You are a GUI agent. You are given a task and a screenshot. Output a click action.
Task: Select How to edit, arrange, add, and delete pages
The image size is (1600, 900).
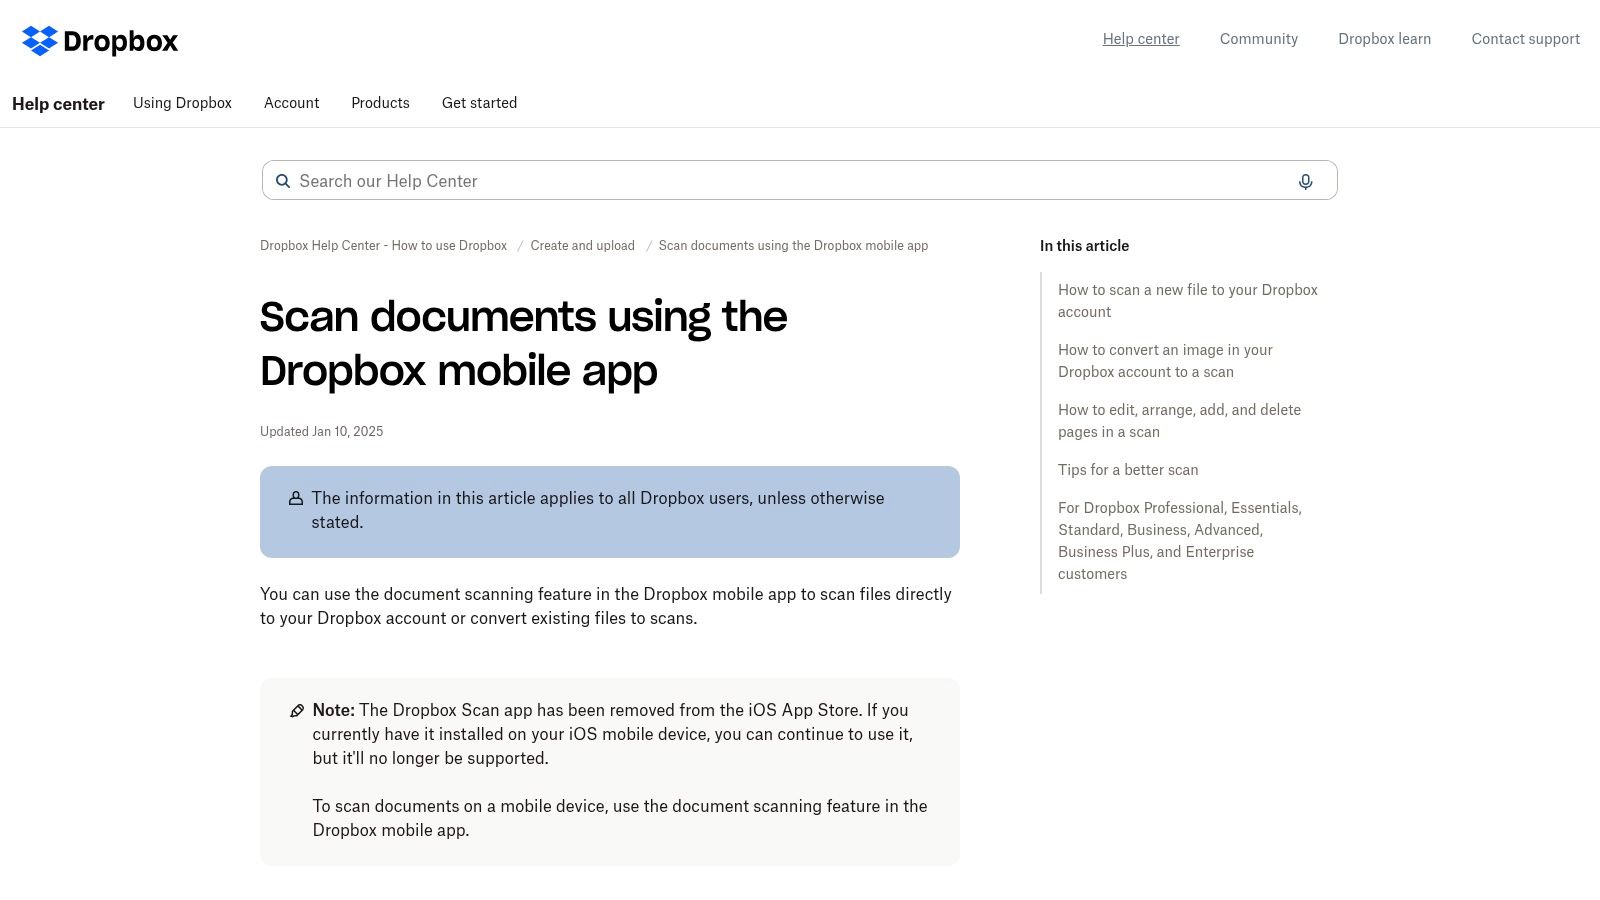[x=1179, y=420]
